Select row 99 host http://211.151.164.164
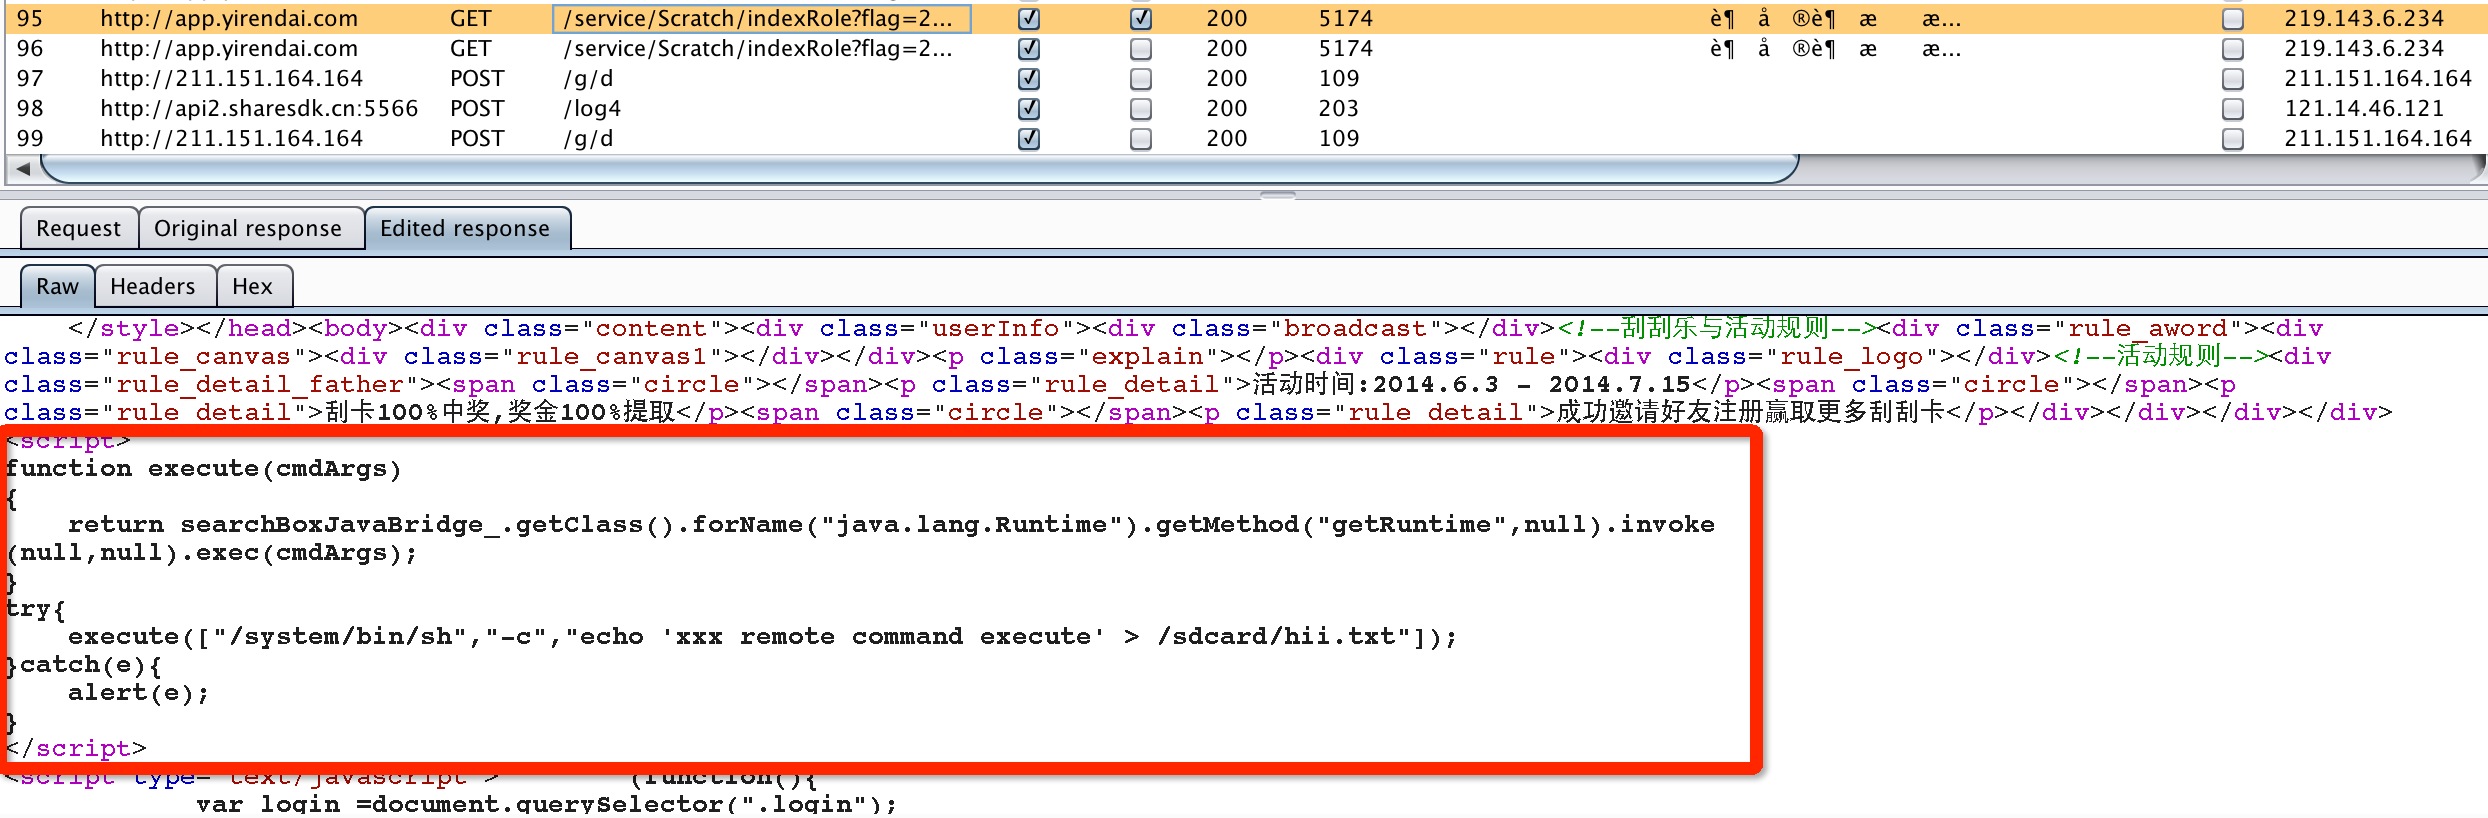Image resolution: width=2488 pixels, height=818 pixels. (x=232, y=139)
